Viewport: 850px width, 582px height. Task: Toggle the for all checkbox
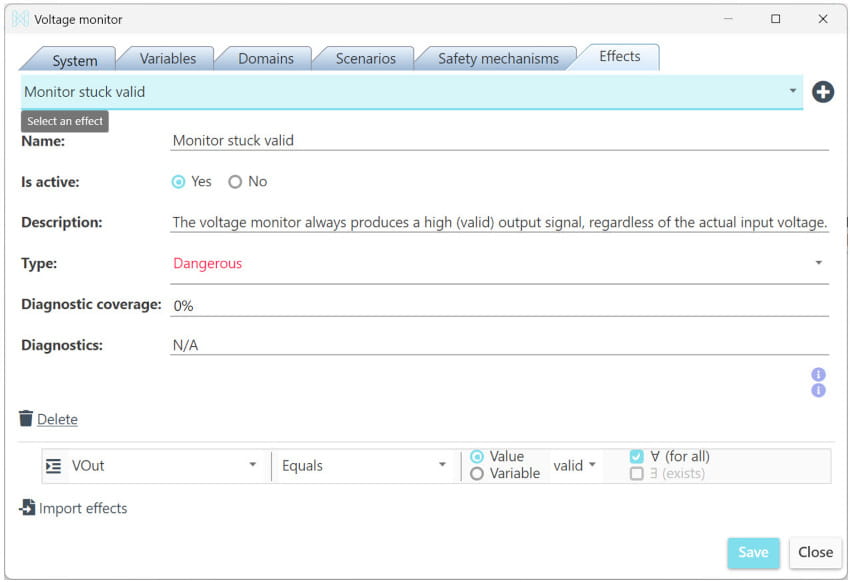click(x=636, y=457)
